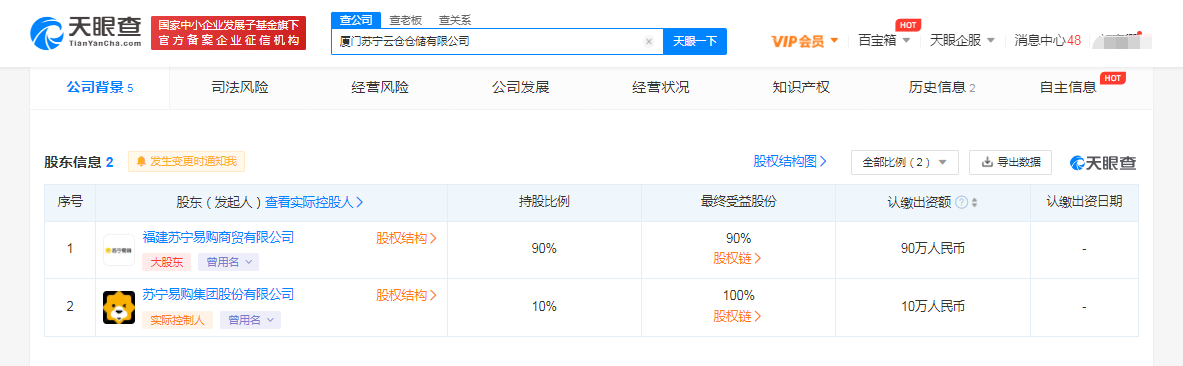
Task: Click the 持股比例 column header
Action: [544, 202]
